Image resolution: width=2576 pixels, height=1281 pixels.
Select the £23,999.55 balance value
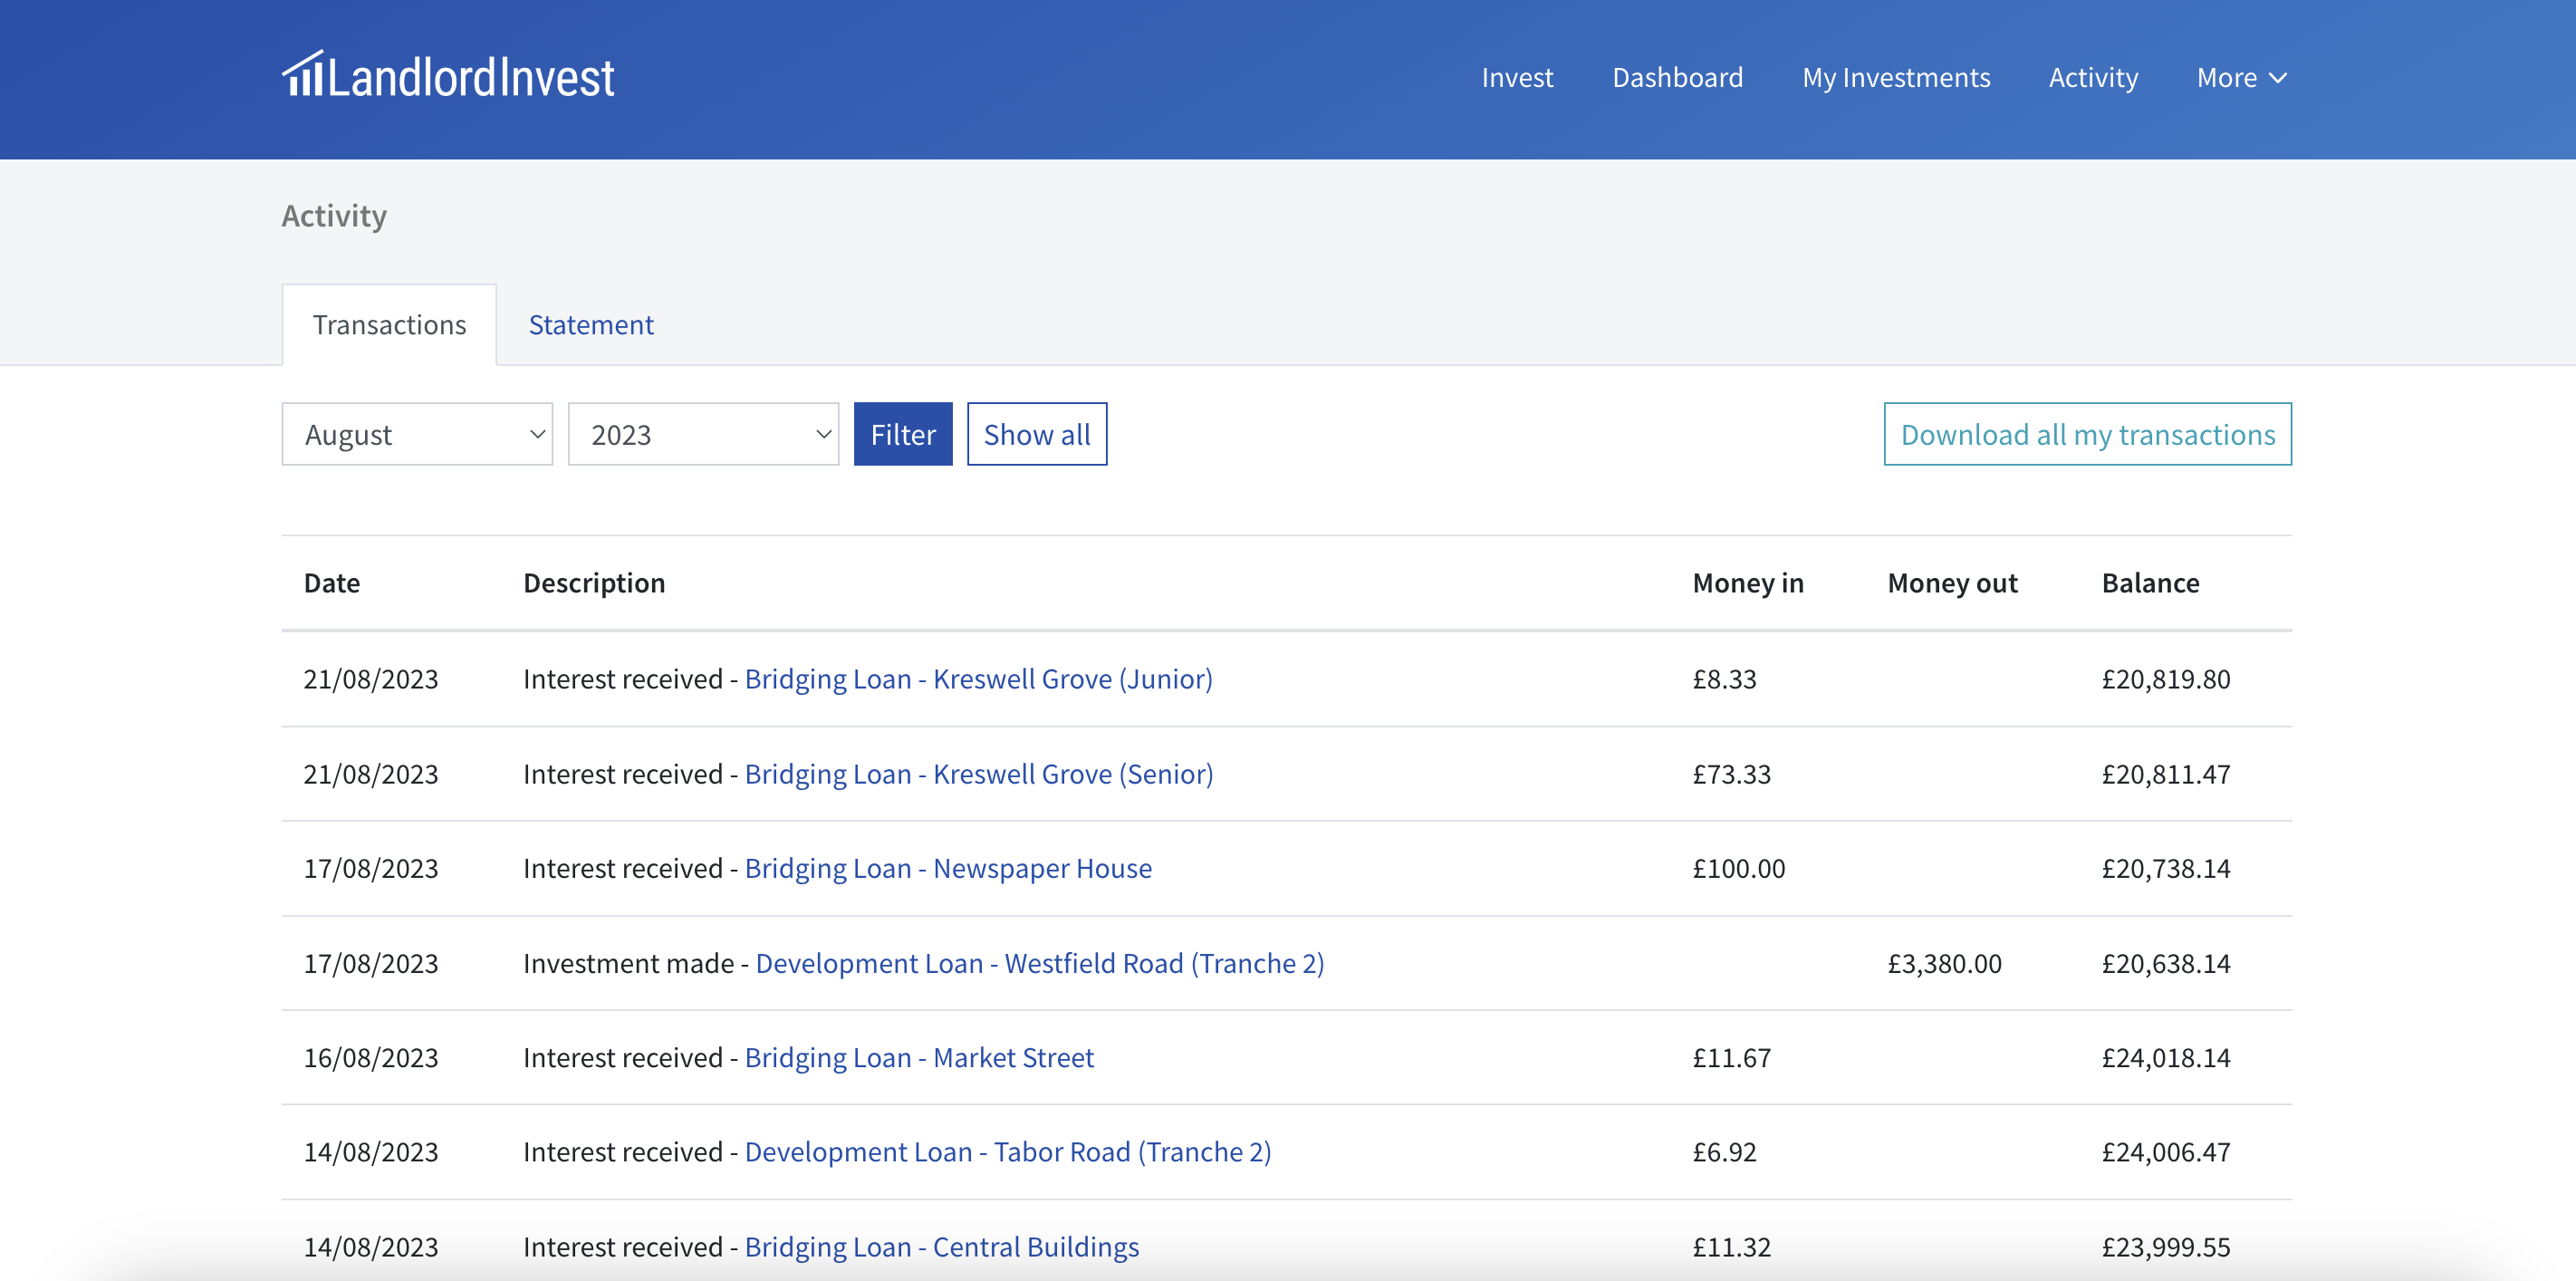2166,1247
